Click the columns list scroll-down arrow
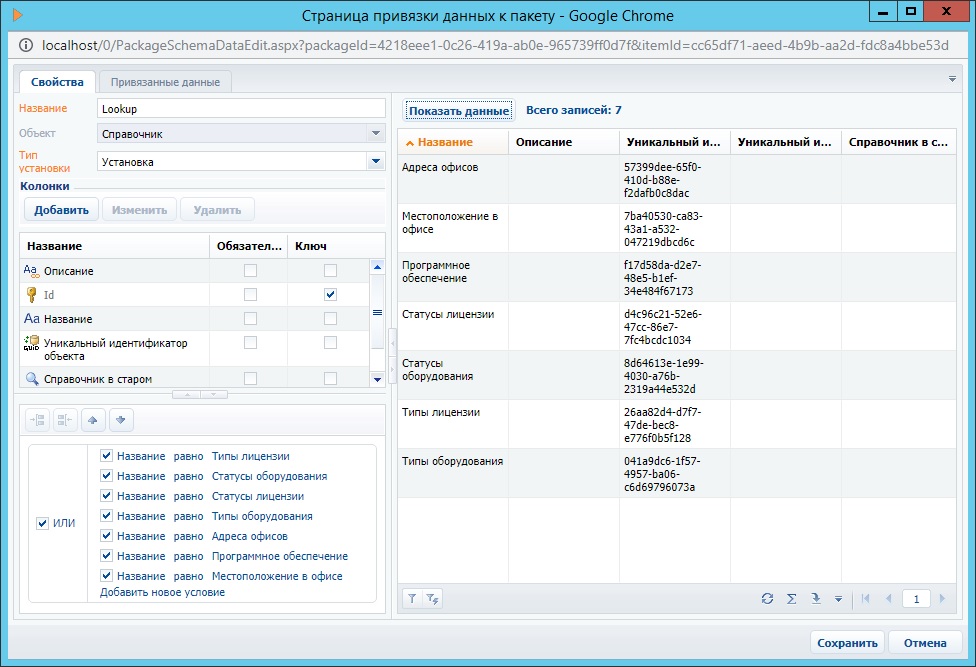 click(377, 379)
